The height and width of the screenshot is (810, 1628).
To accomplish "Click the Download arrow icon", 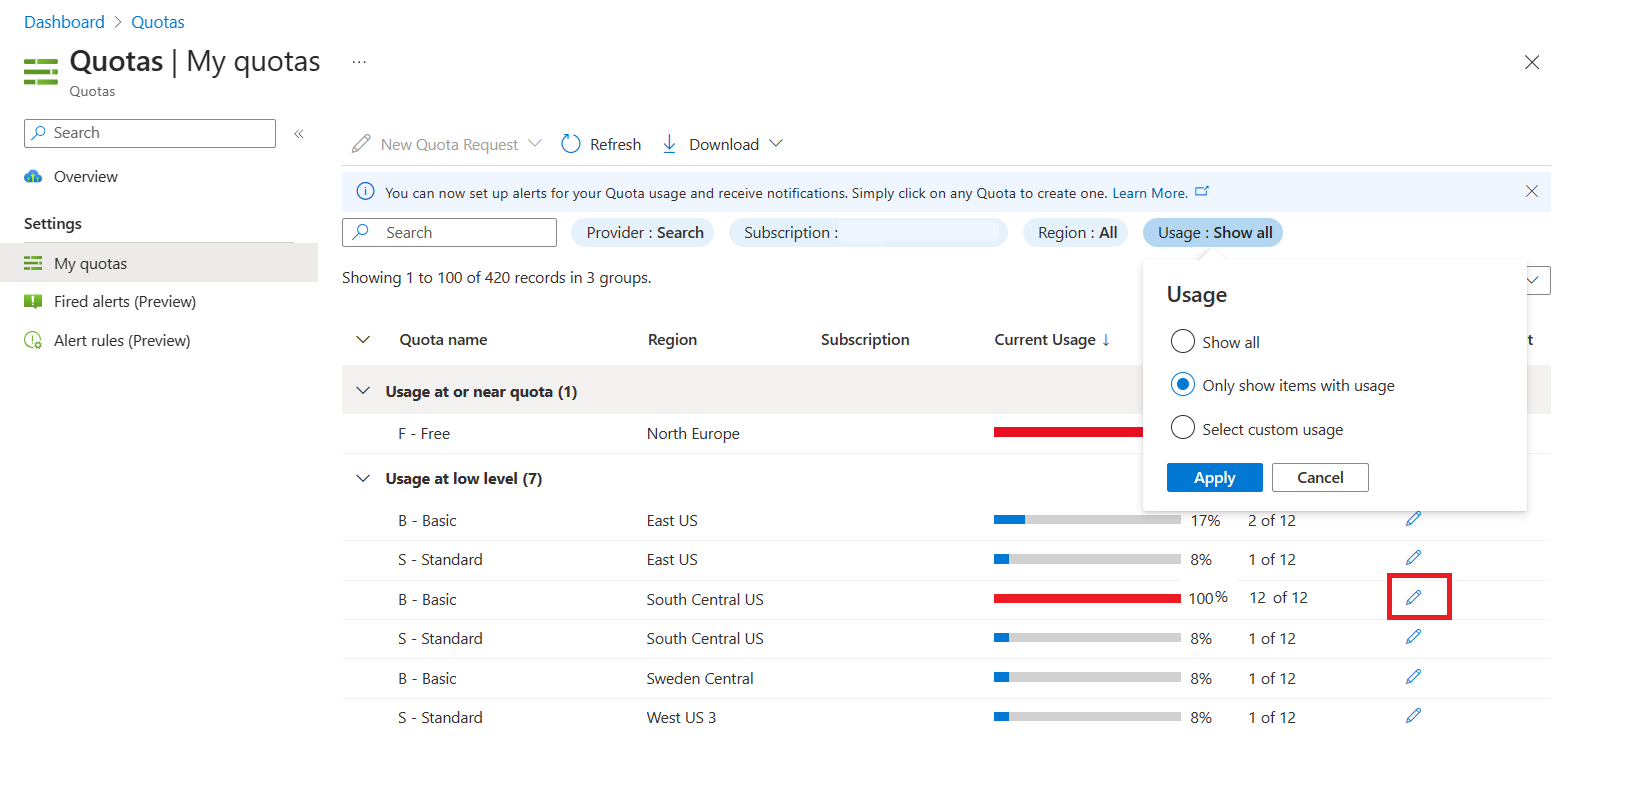I will (670, 144).
